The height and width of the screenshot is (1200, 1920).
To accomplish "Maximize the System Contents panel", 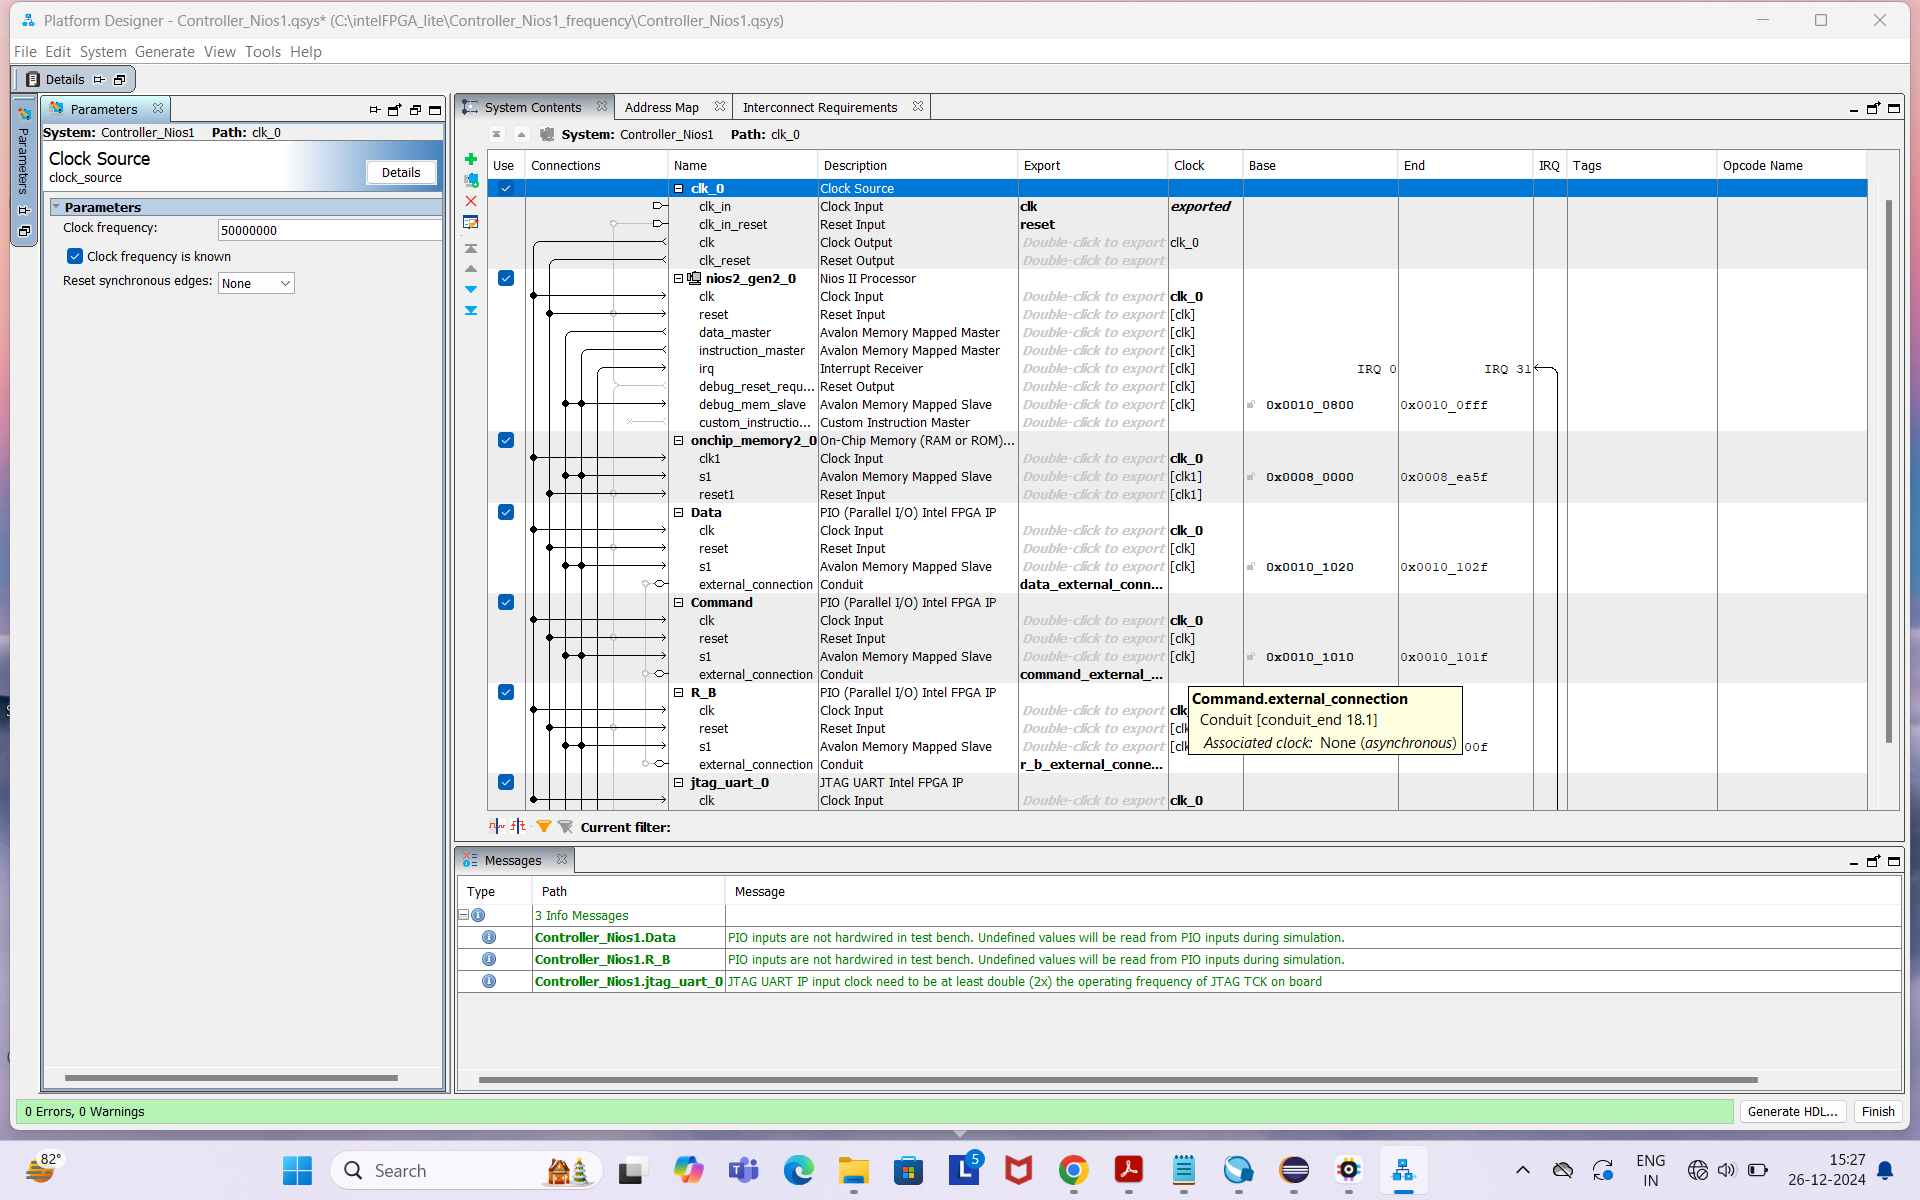I will pos(1894,108).
